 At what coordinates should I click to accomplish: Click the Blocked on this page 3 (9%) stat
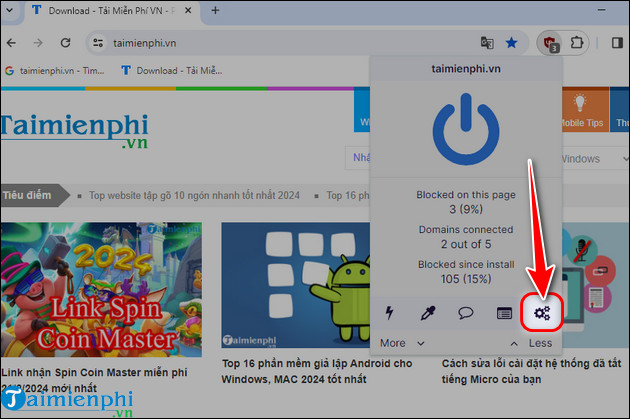(x=466, y=202)
